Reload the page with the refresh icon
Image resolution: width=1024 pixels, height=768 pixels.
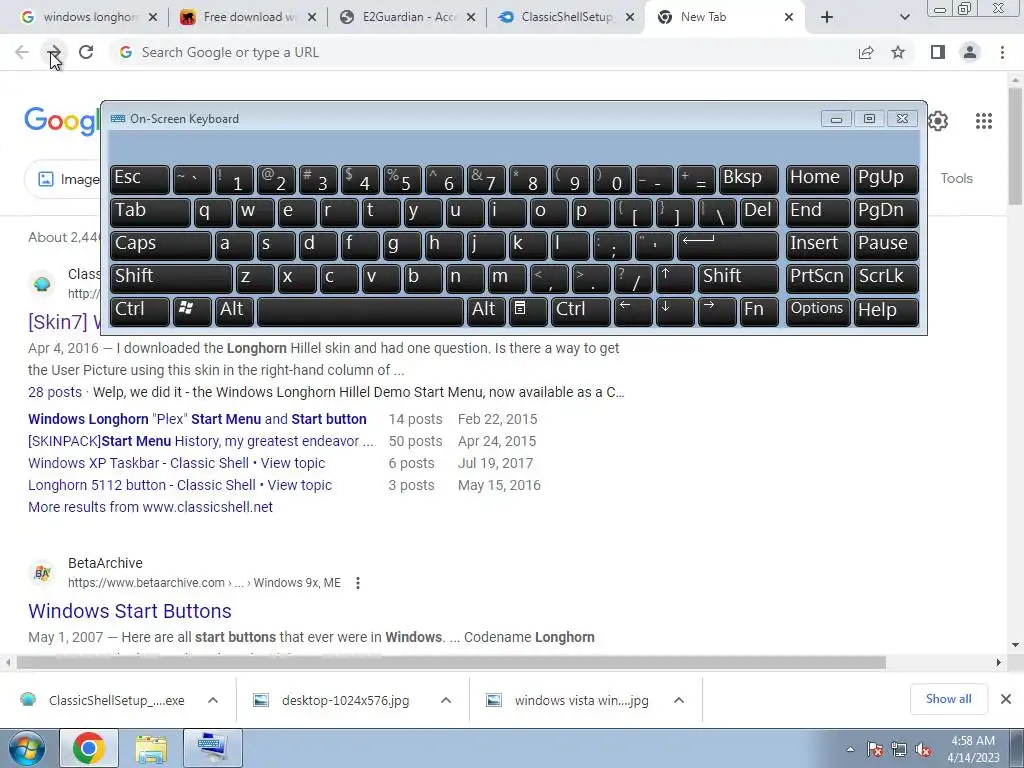[x=86, y=52]
